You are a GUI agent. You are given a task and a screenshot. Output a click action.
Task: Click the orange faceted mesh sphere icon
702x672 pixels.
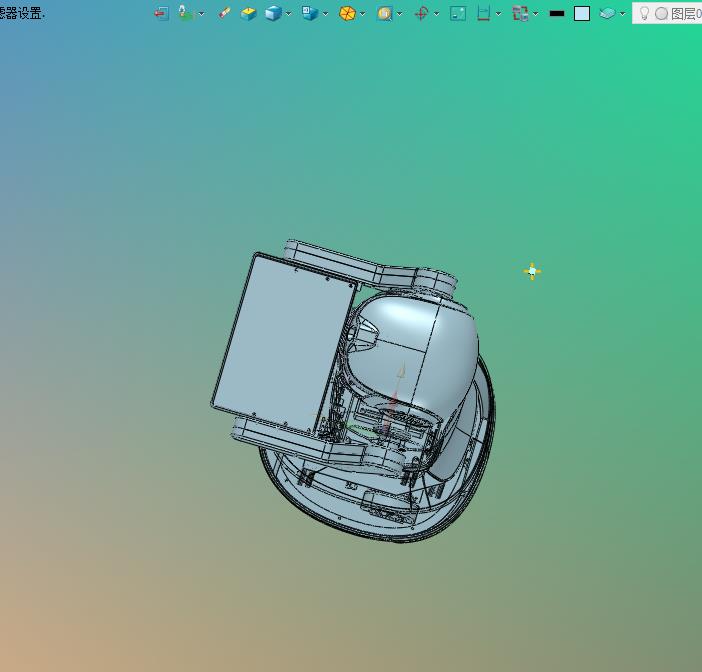pyautogui.click(x=347, y=13)
